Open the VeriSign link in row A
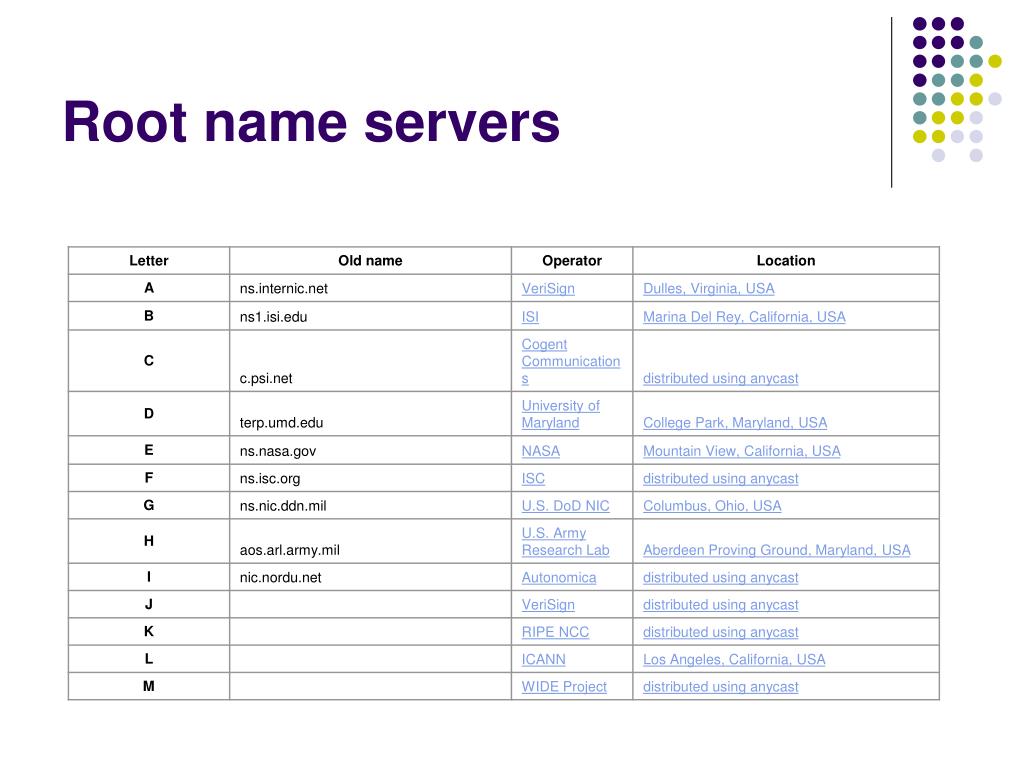 click(x=548, y=289)
